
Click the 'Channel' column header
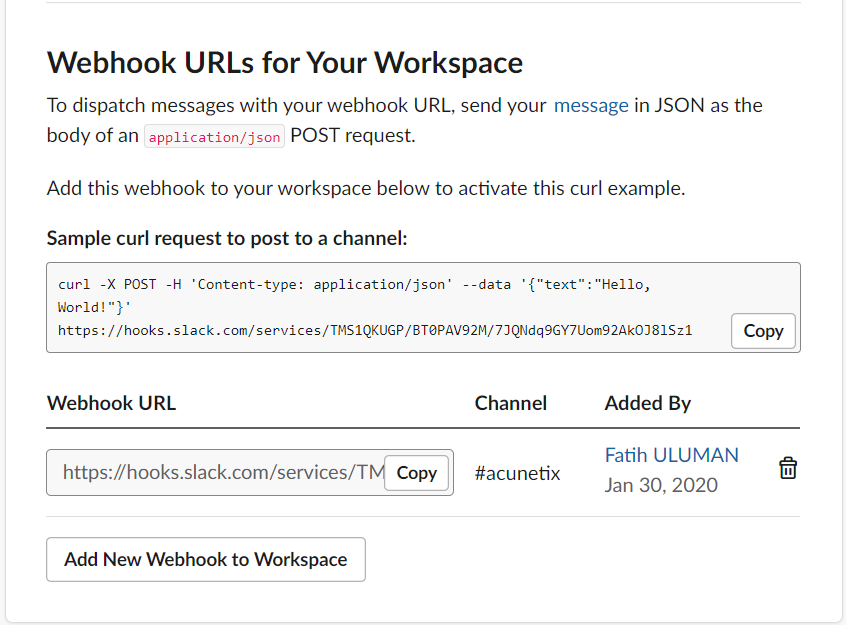click(510, 403)
